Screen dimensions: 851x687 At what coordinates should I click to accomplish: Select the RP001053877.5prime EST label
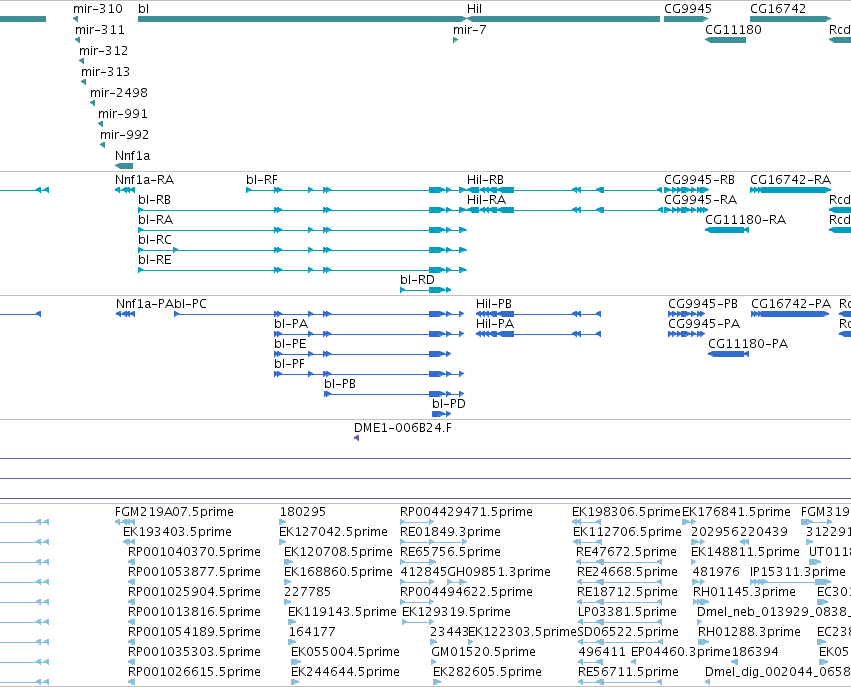coord(194,572)
